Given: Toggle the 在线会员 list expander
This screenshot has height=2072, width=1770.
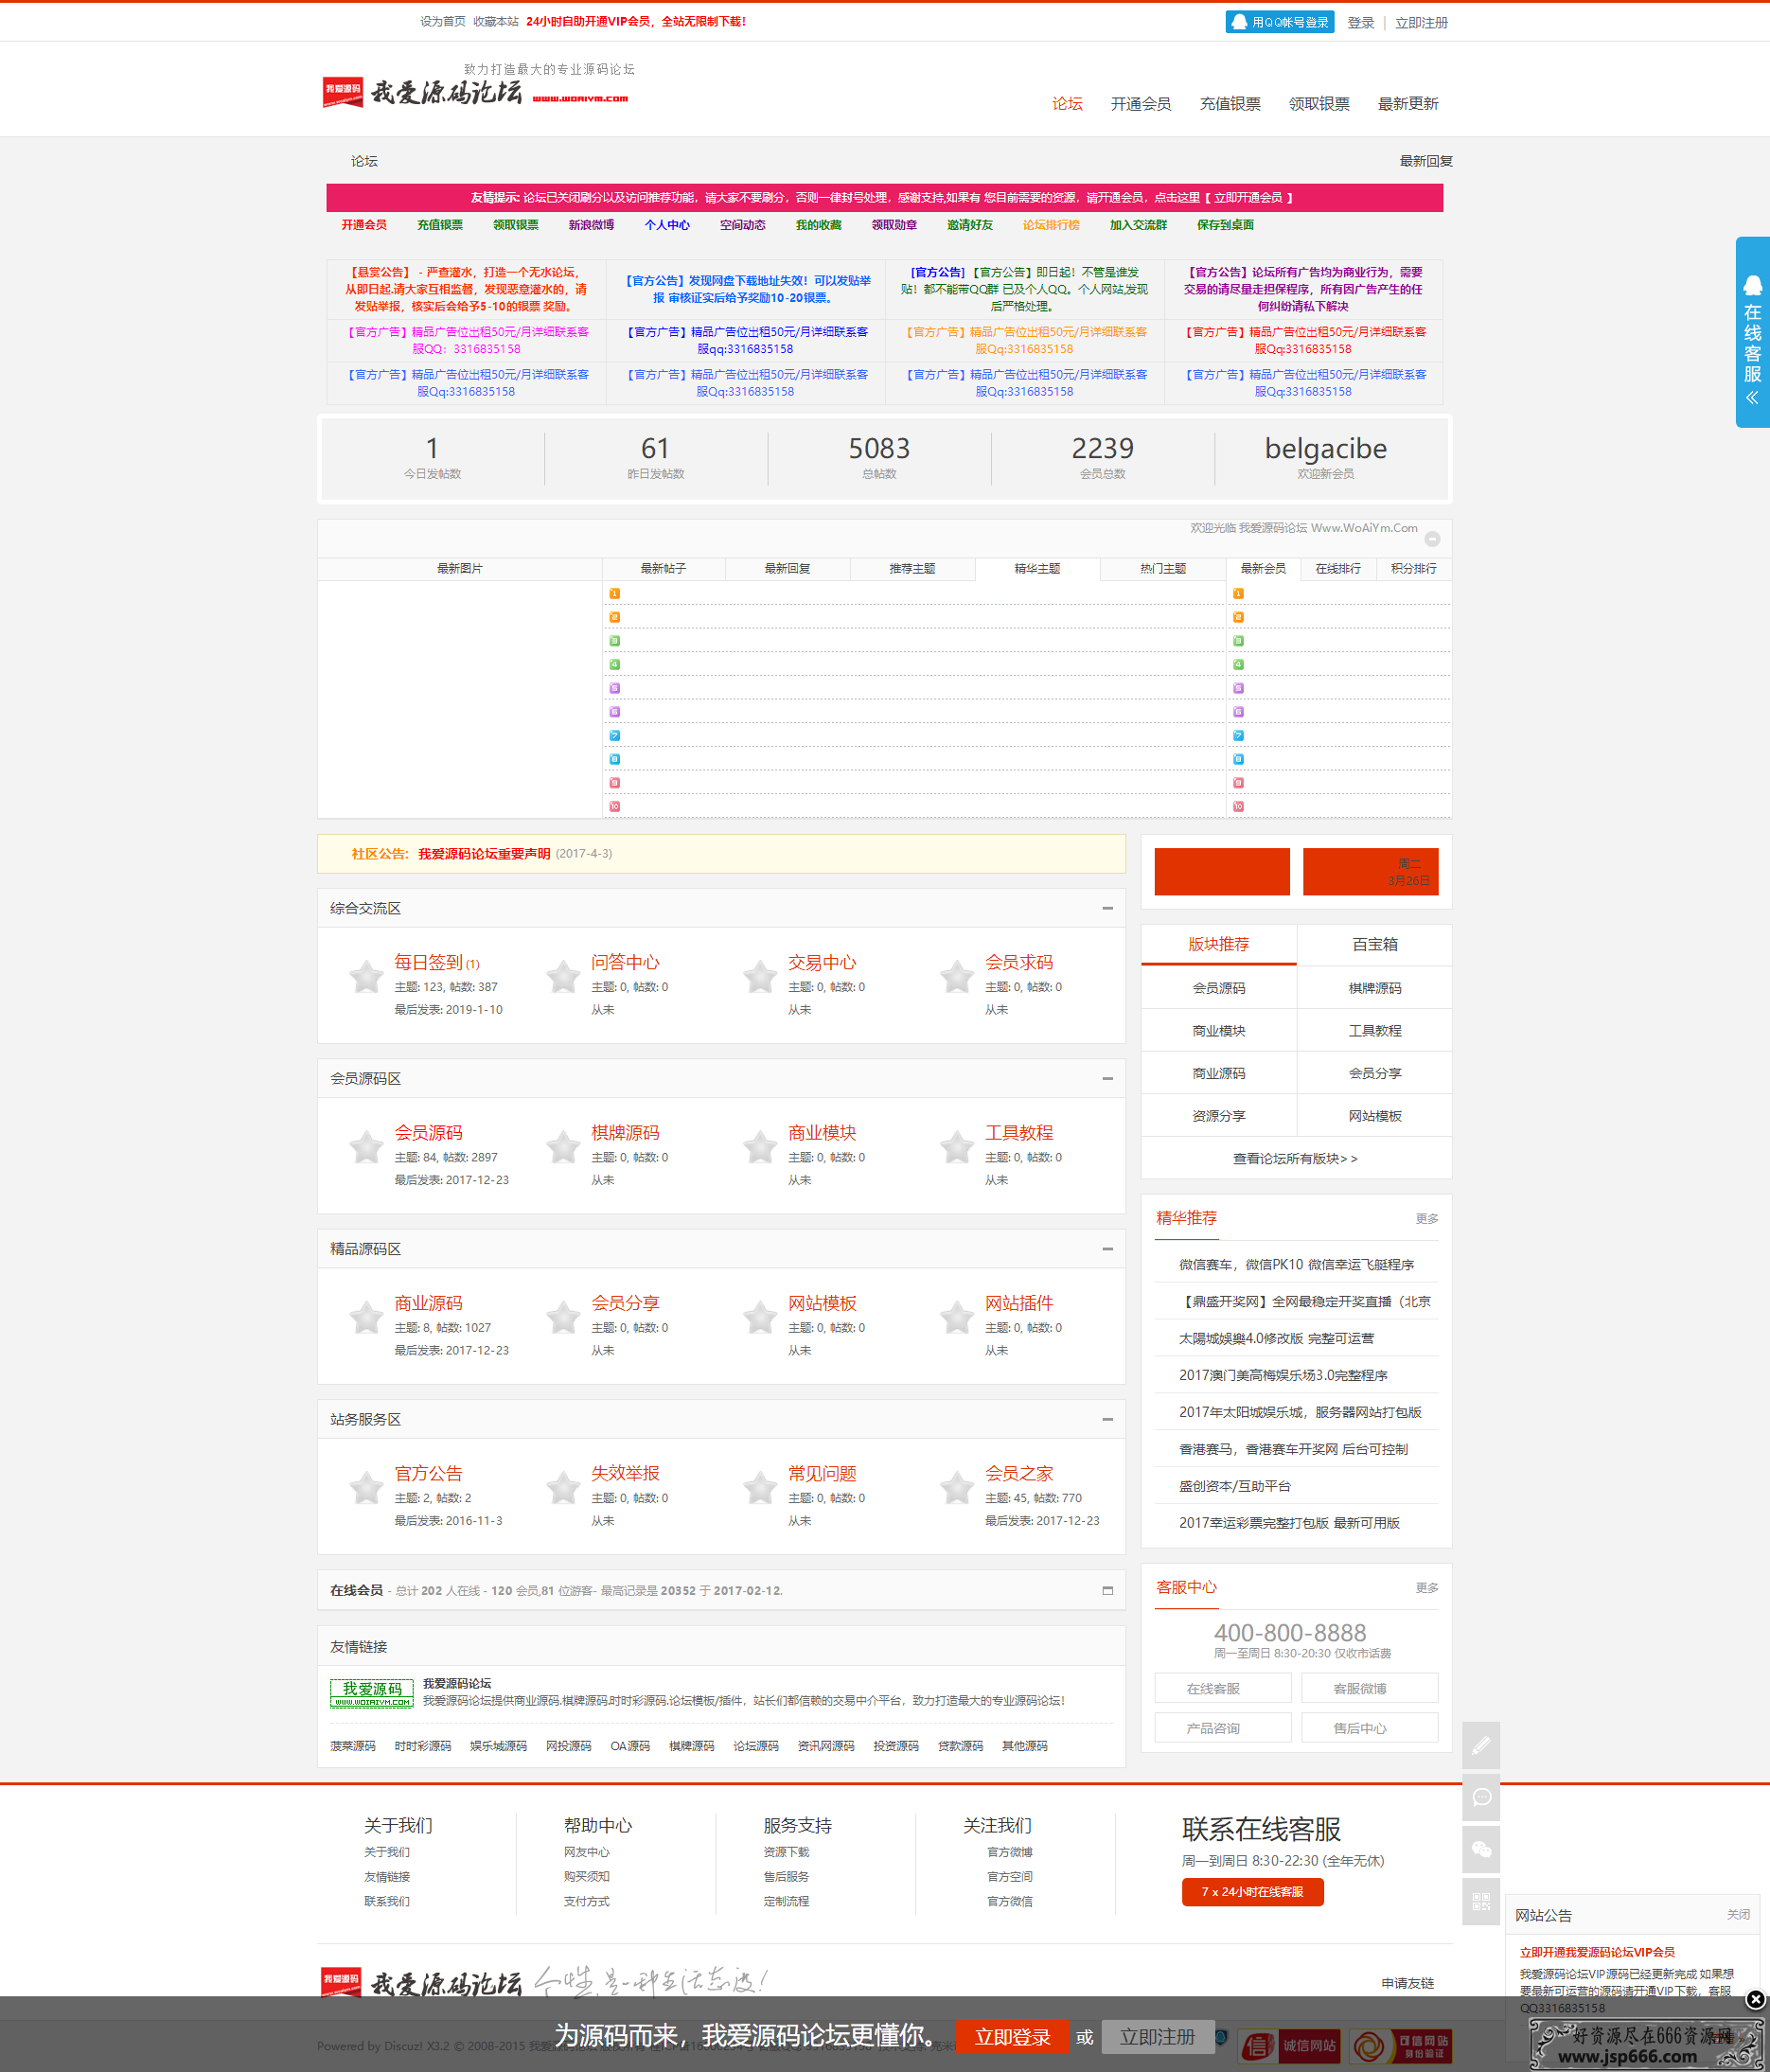Looking at the screenshot, I should 1107,1590.
